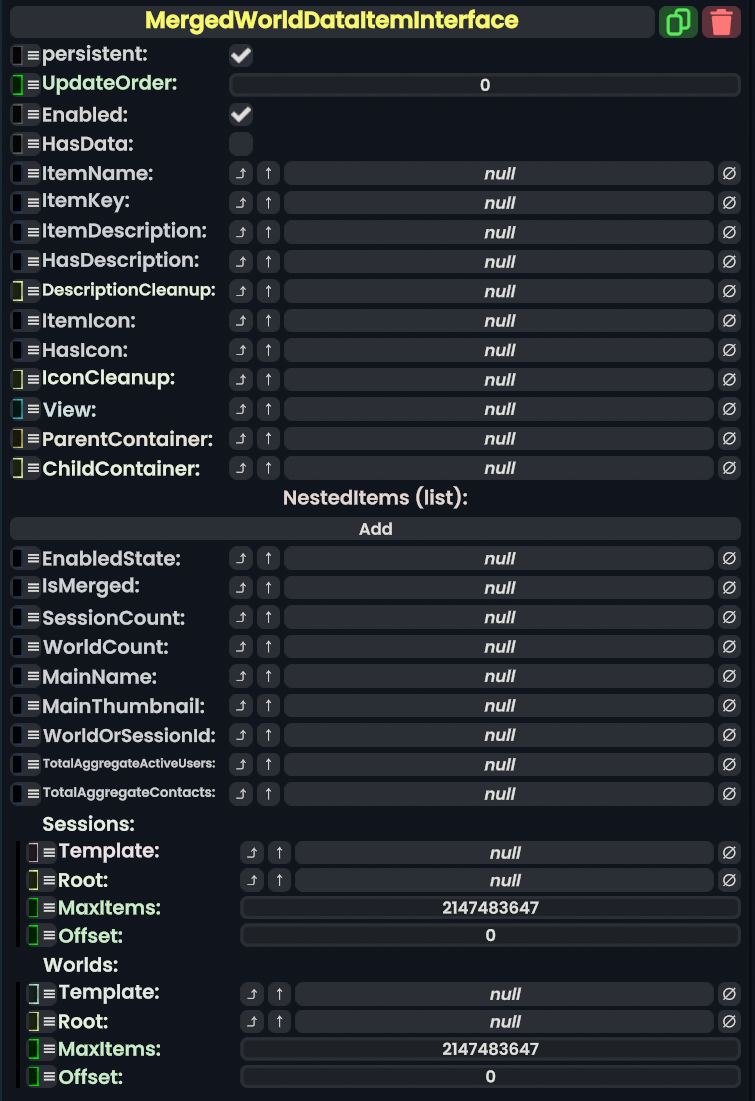Click the Sessions MaxItems value field
This screenshot has width=755, height=1101.
point(490,908)
